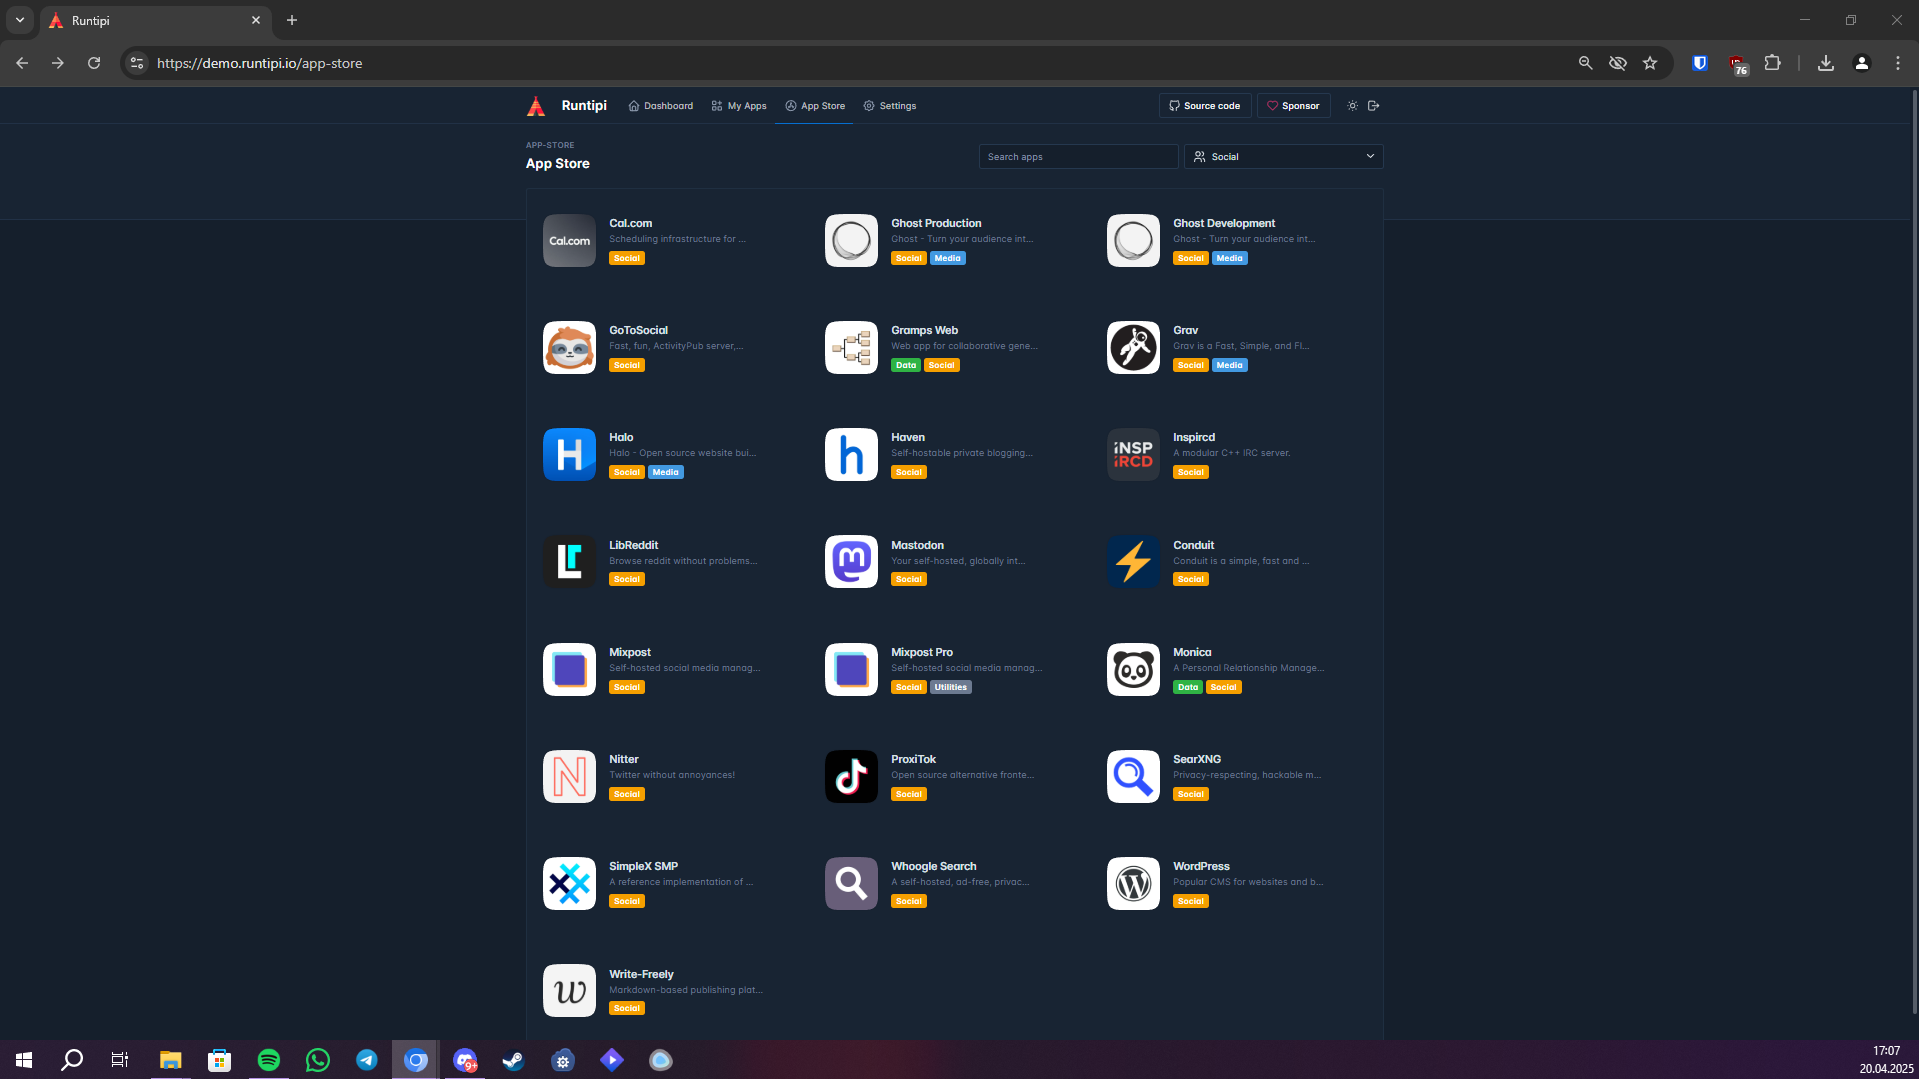Open the Inspircd title link
This screenshot has height=1079, width=1919.
point(1194,437)
